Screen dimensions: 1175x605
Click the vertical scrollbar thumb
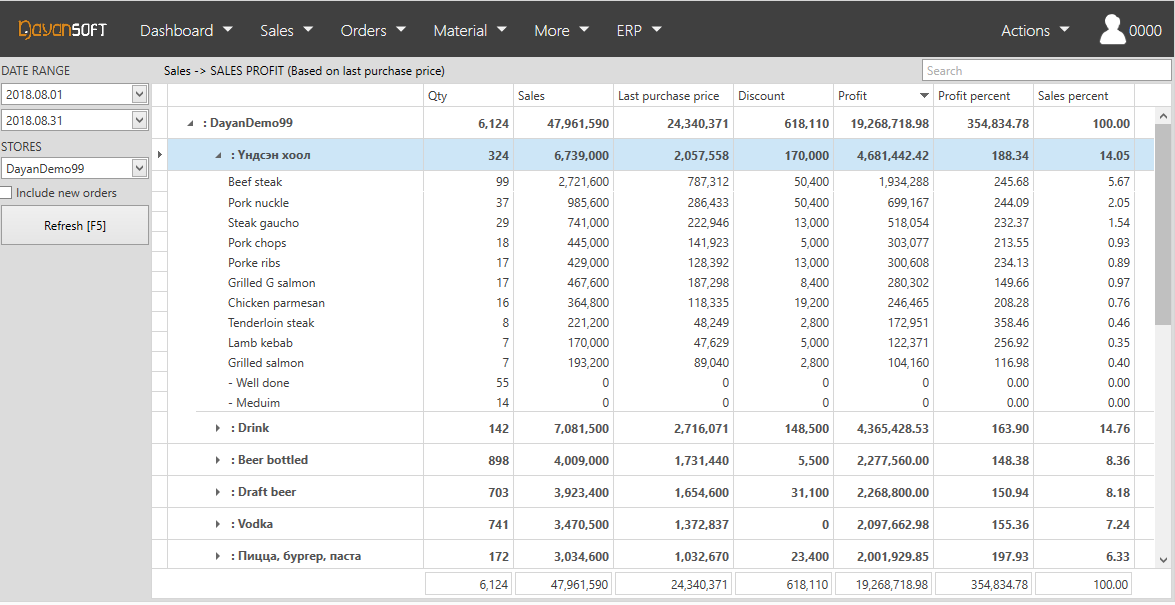tap(1163, 224)
